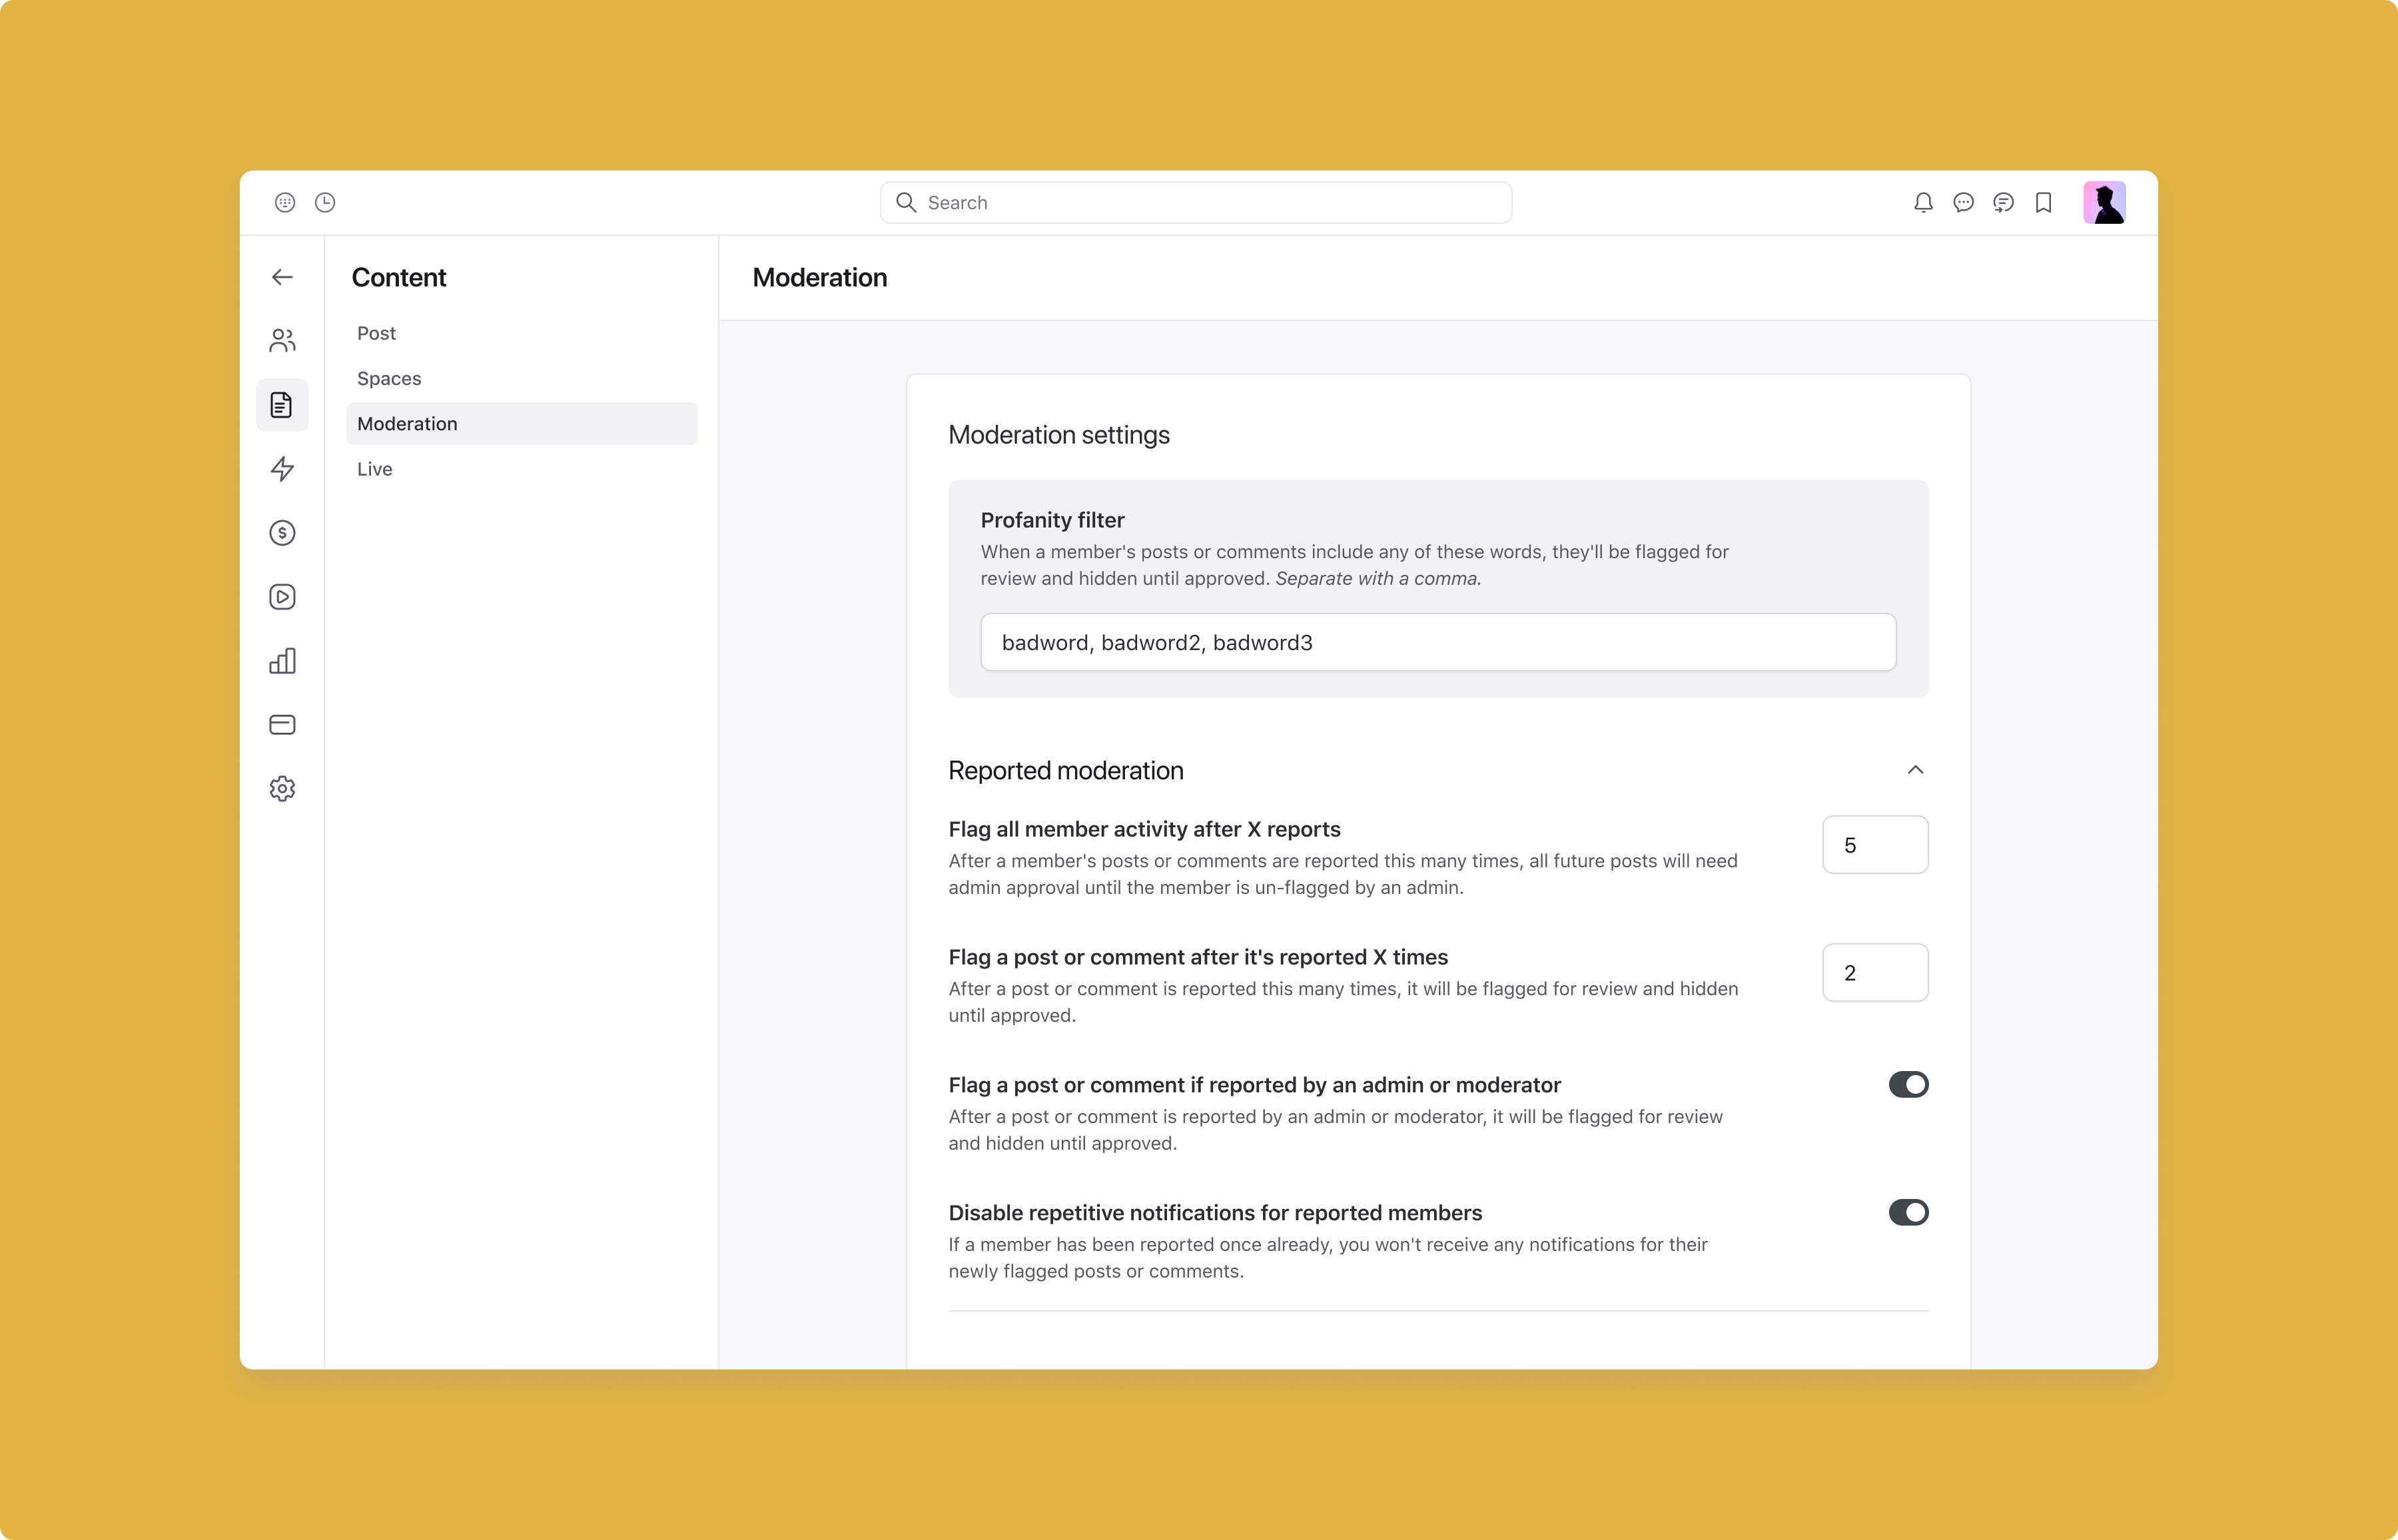
Task: Click the Reported moderation heading text
Action: click(x=1066, y=771)
